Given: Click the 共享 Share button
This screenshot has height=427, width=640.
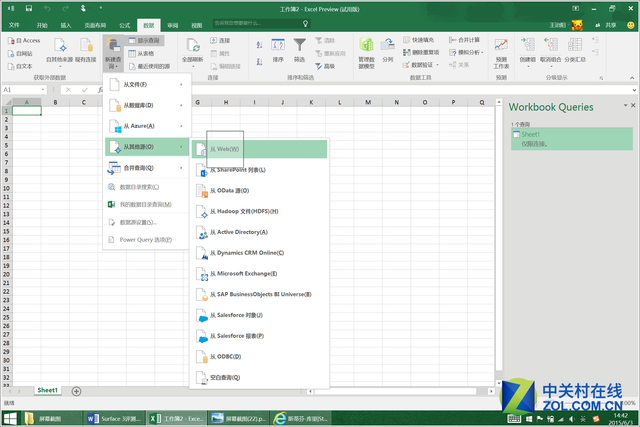Looking at the screenshot, I should [606, 25].
